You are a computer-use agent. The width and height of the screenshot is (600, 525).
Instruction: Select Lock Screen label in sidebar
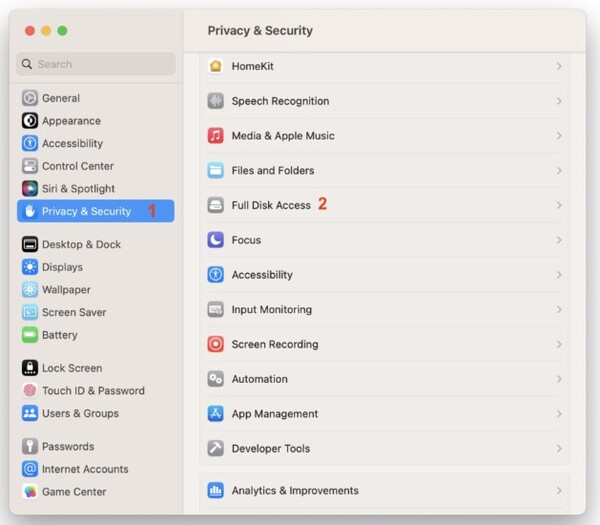click(72, 368)
